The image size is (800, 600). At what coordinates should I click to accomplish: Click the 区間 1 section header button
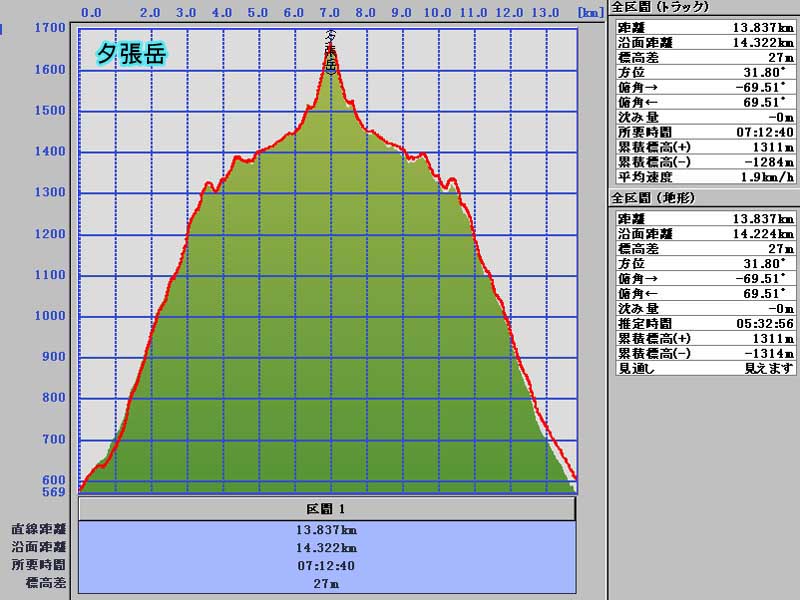pyautogui.click(x=327, y=509)
